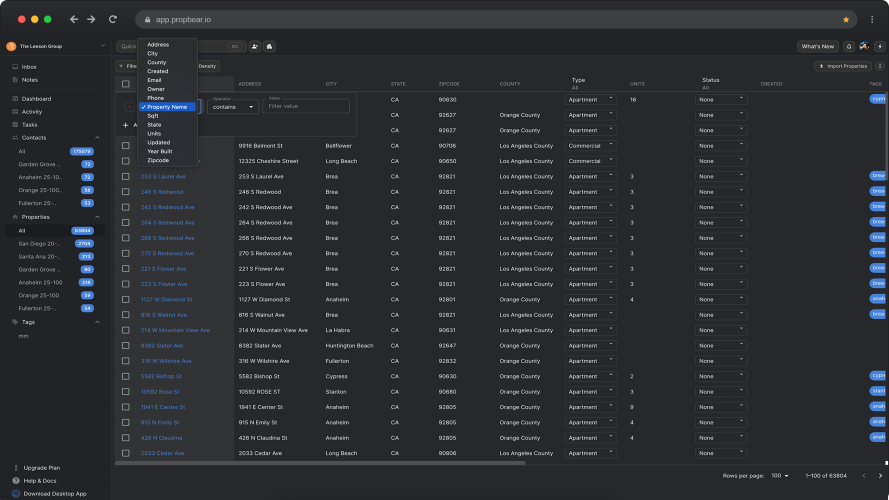Screen dimensions: 889x500
Task: Click the add property building icon
Action: [269, 46]
